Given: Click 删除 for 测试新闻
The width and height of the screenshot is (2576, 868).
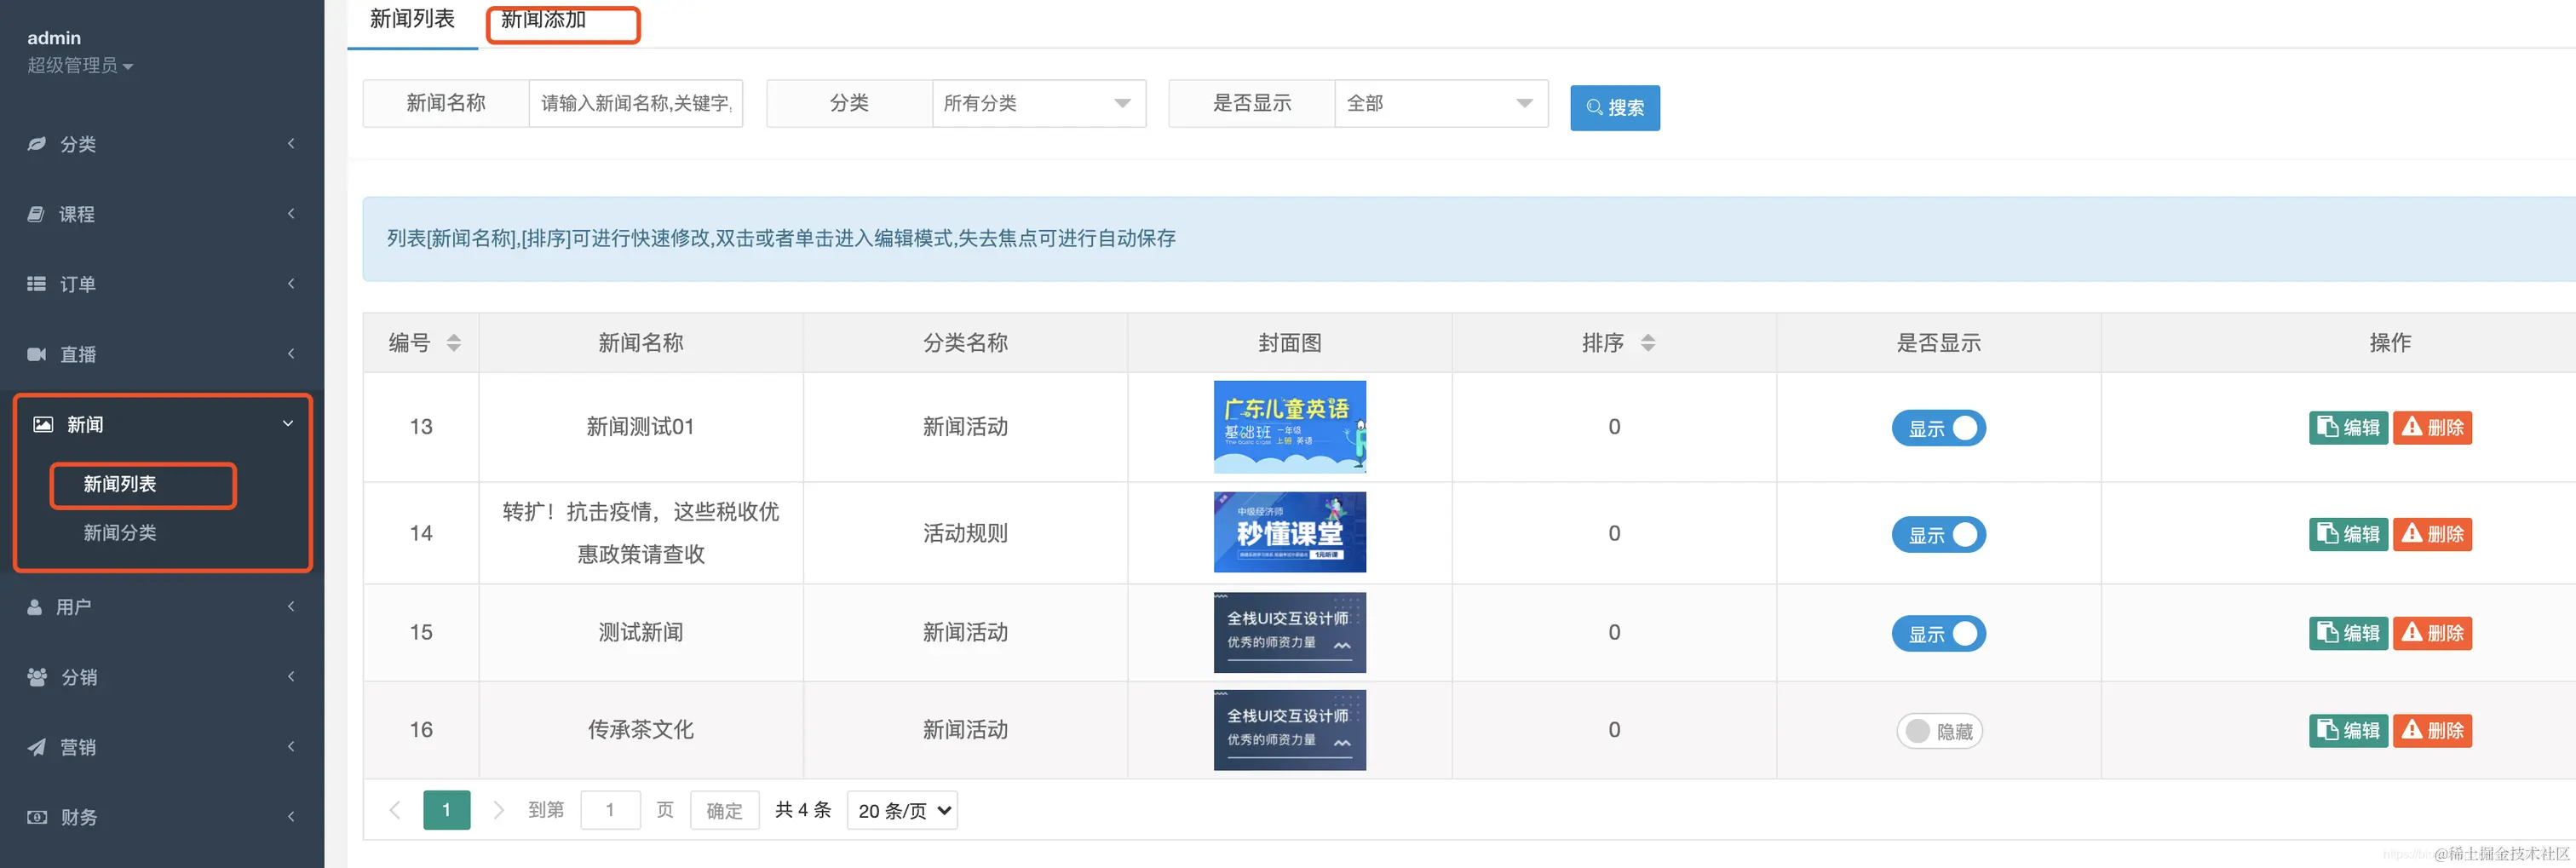Looking at the screenshot, I should (2432, 633).
